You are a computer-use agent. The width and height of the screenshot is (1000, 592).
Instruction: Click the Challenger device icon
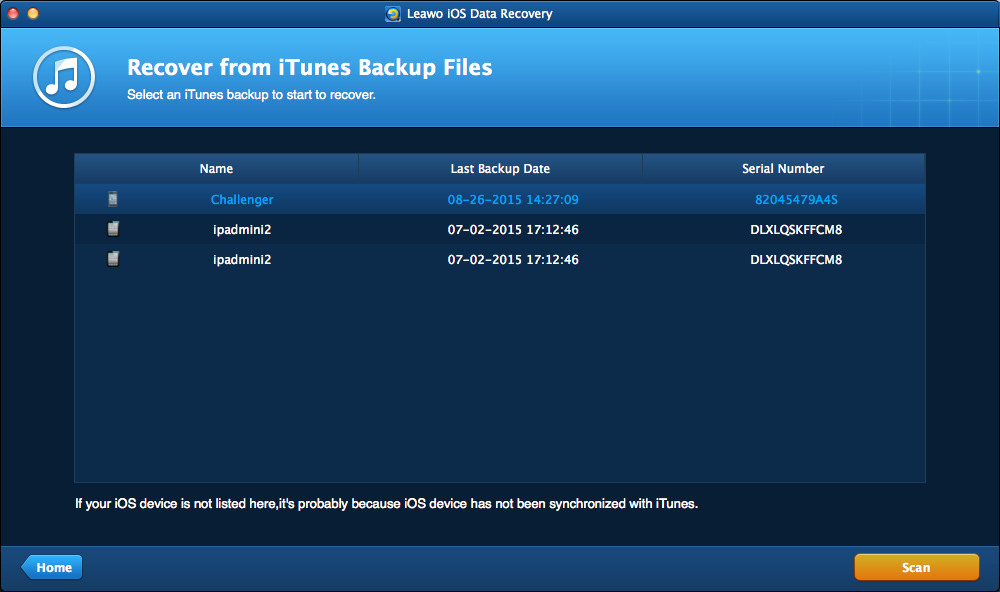coord(113,199)
